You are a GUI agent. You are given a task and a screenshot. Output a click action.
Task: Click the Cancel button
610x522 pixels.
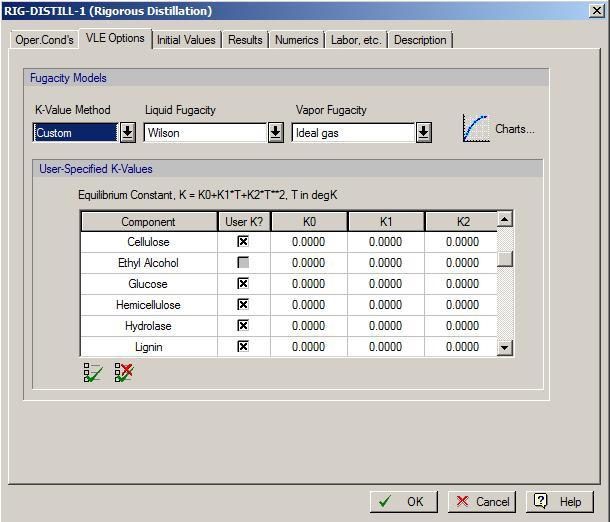[483, 502]
